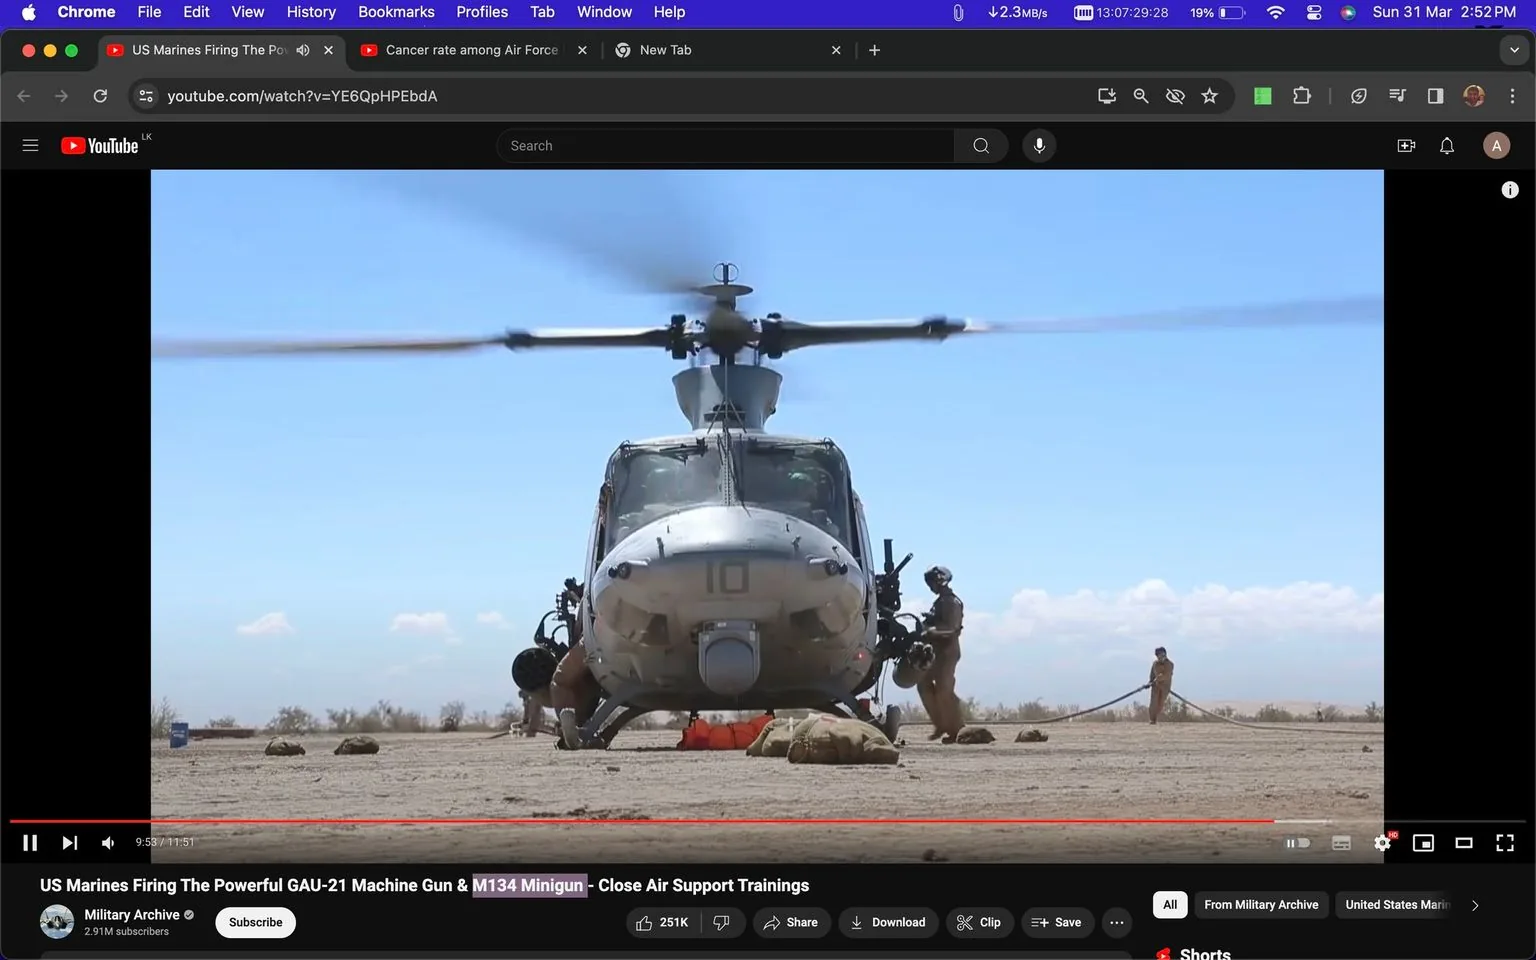1536x960 pixels.
Task: Switch to theater mode
Action: click(x=1464, y=842)
